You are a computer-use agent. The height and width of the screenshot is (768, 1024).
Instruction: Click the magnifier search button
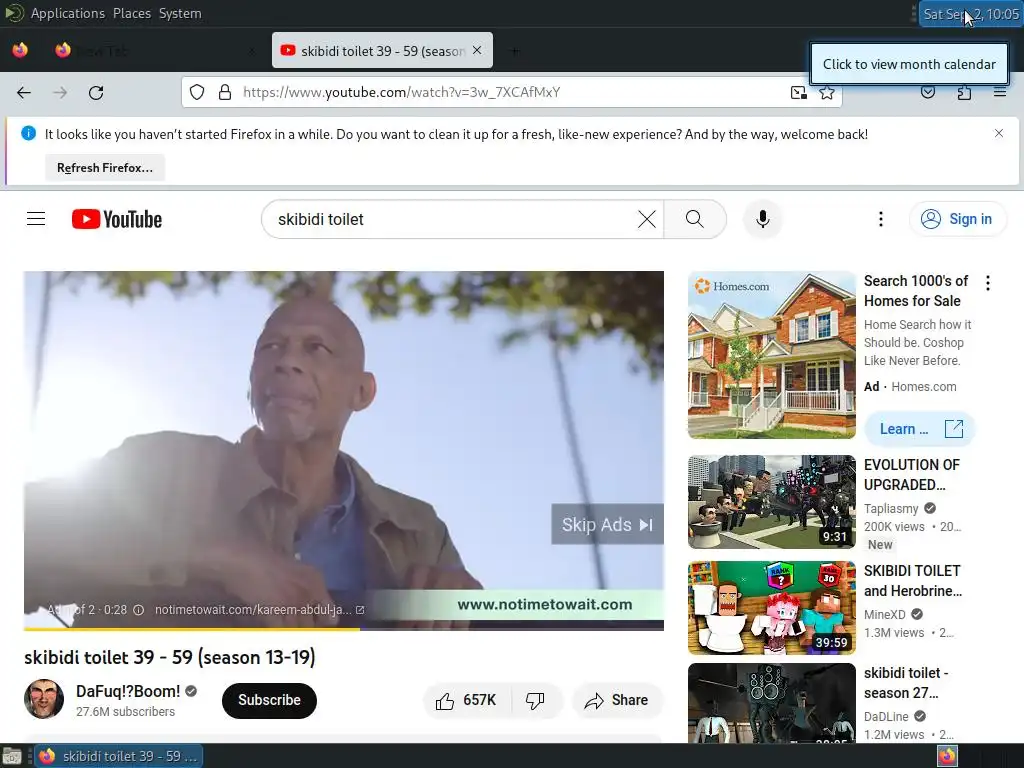click(x=695, y=219)
